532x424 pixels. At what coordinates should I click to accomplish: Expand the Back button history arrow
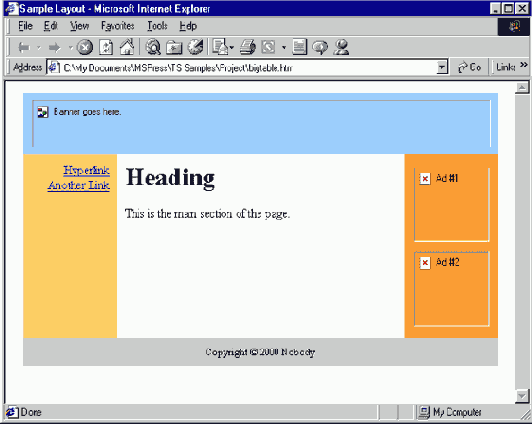(x=39, y=47)
